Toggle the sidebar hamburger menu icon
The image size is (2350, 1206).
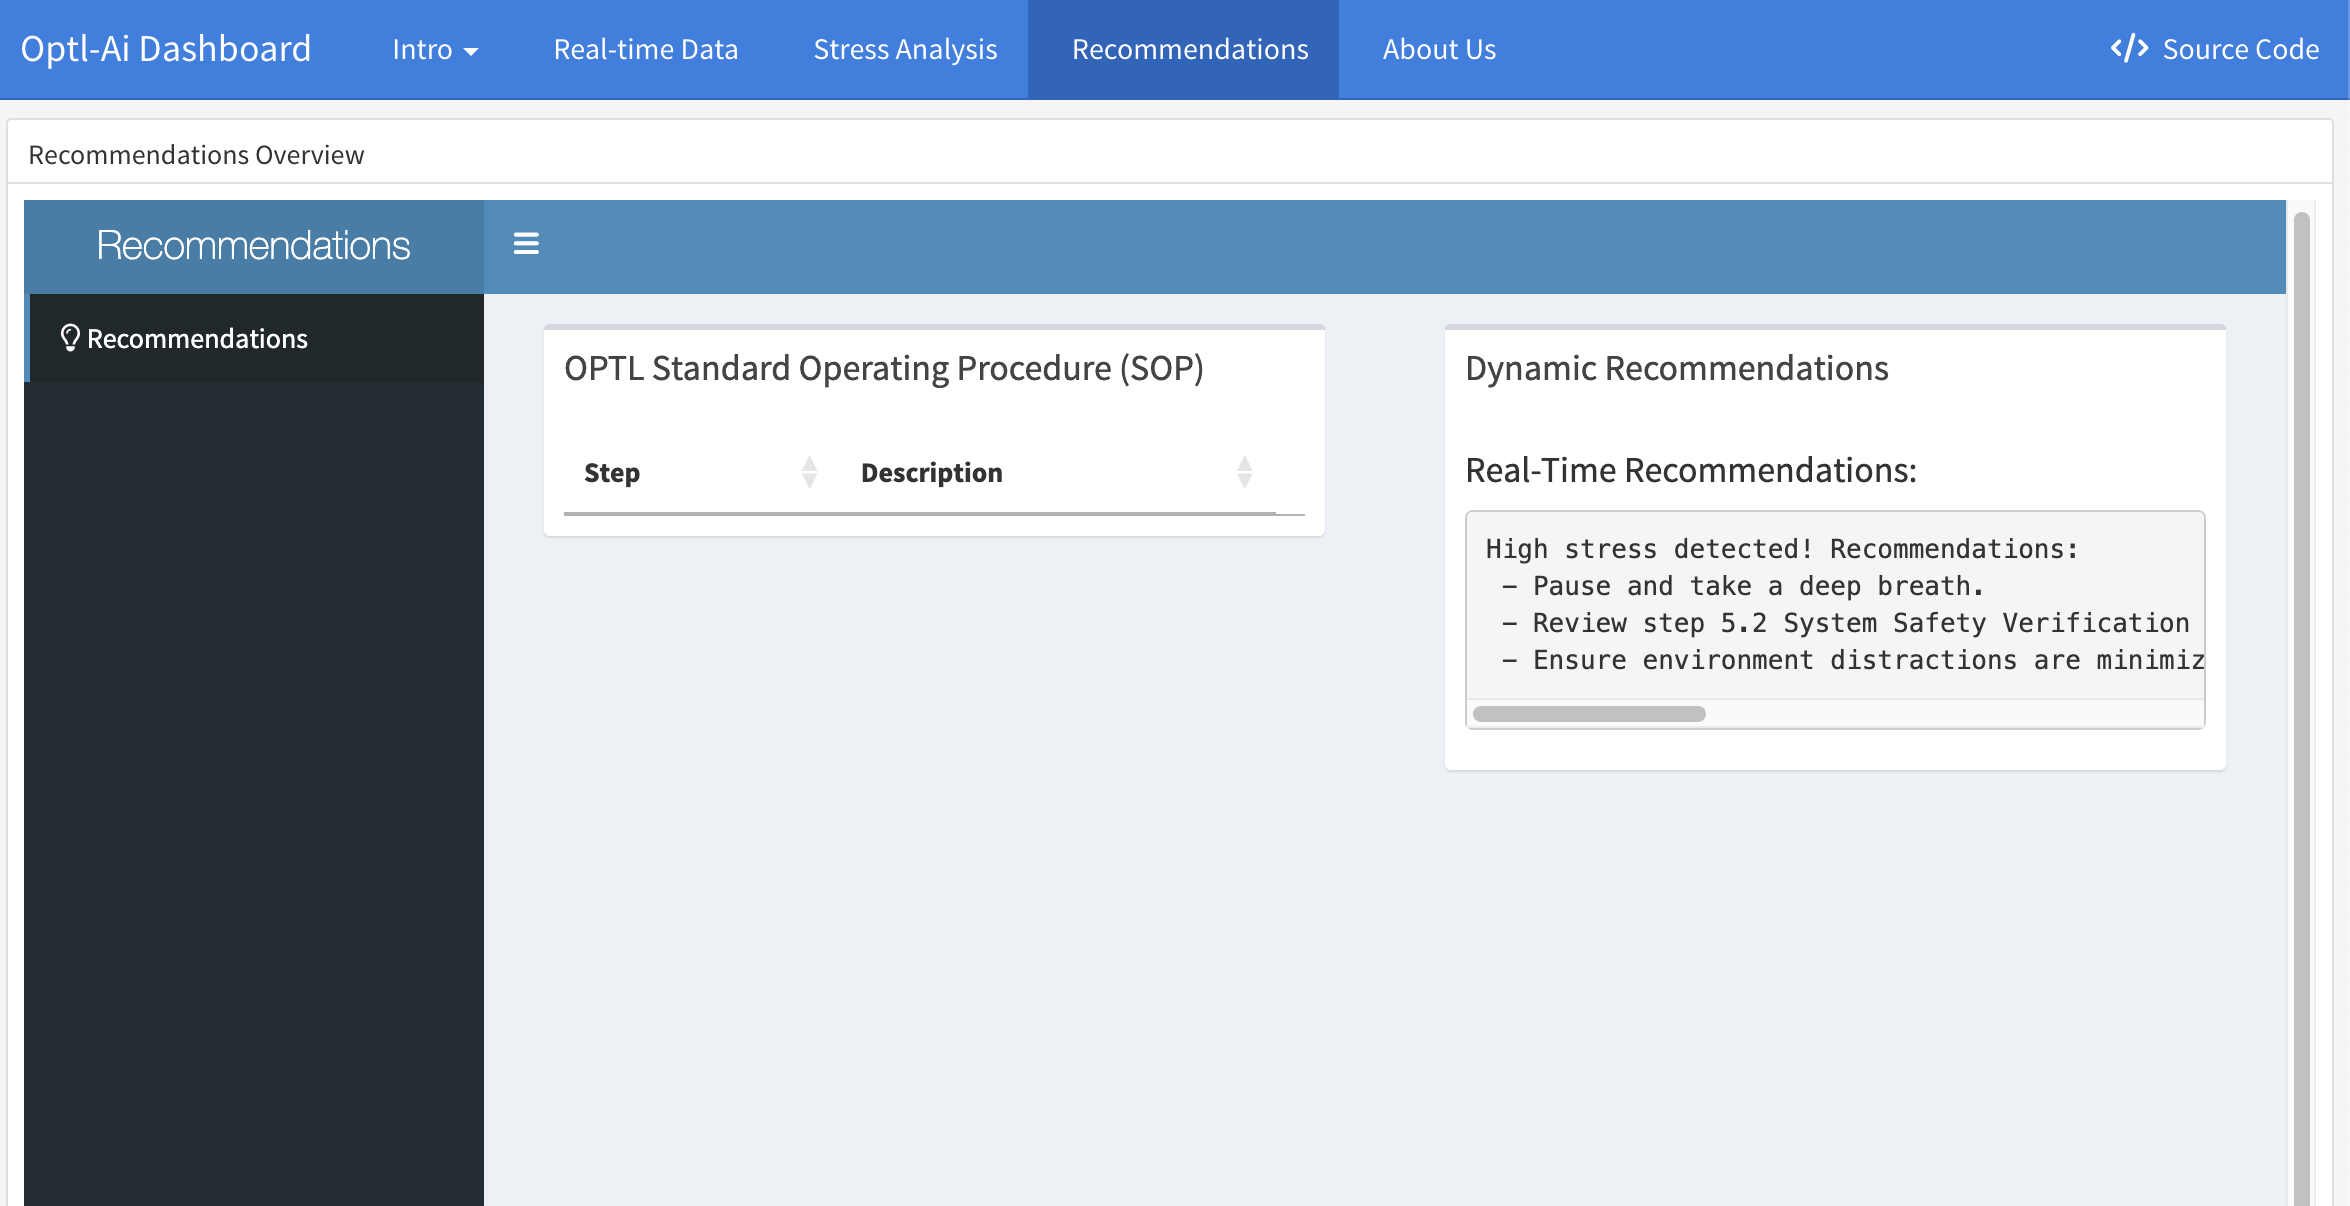pos(526,244)
